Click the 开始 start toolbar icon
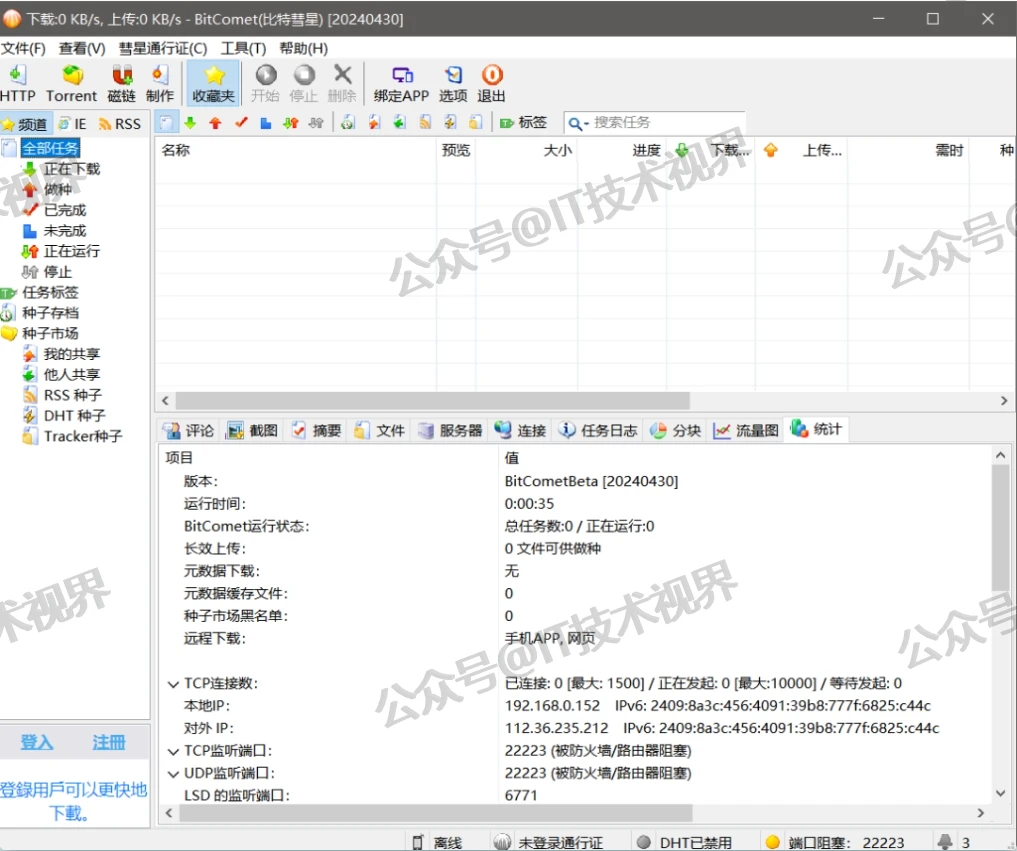This screenshot has height=851, width=1017. pos(265,83)
